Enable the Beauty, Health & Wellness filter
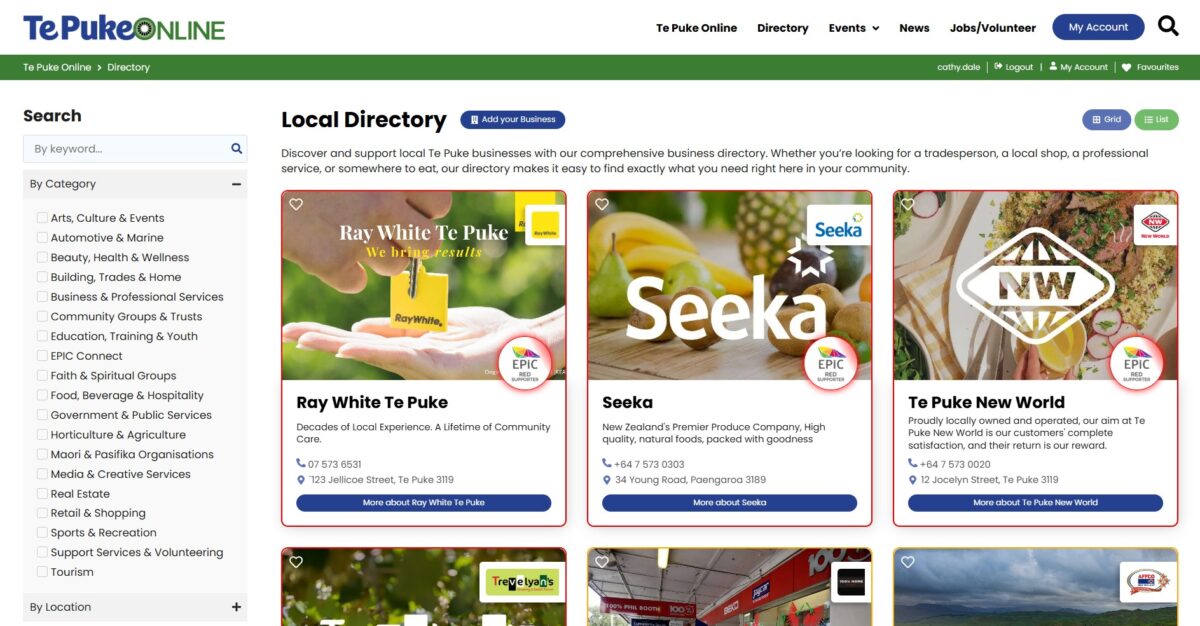Image resolution: width=1200 pixels, height=626 pixels. coord(42,257)
